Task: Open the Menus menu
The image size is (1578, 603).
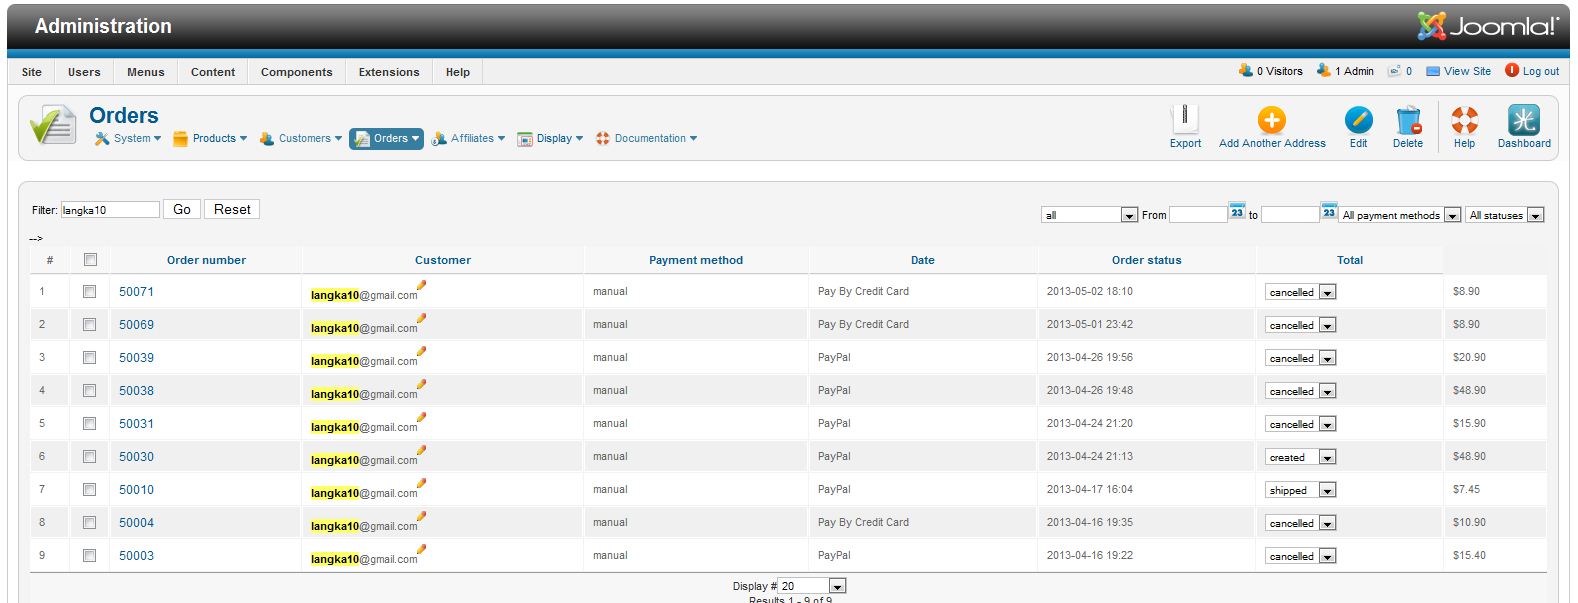Action: coord(146,72)
